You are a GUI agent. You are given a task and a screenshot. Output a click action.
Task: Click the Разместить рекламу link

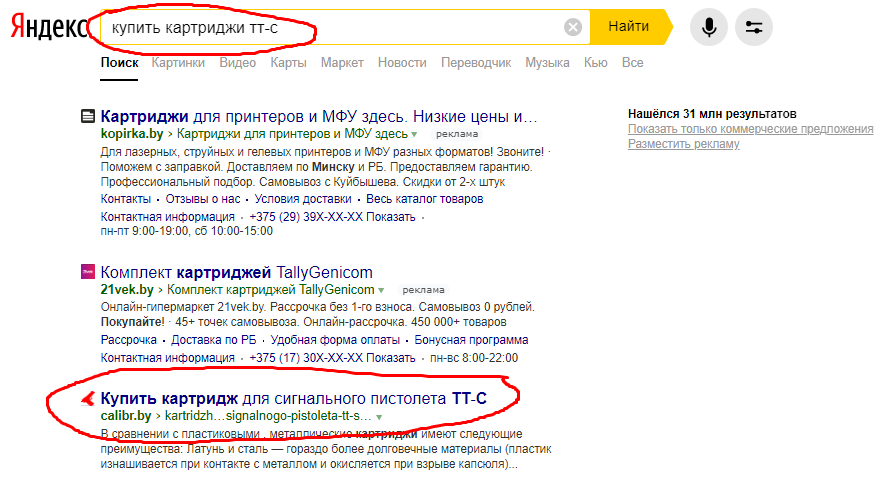point(683,144)
